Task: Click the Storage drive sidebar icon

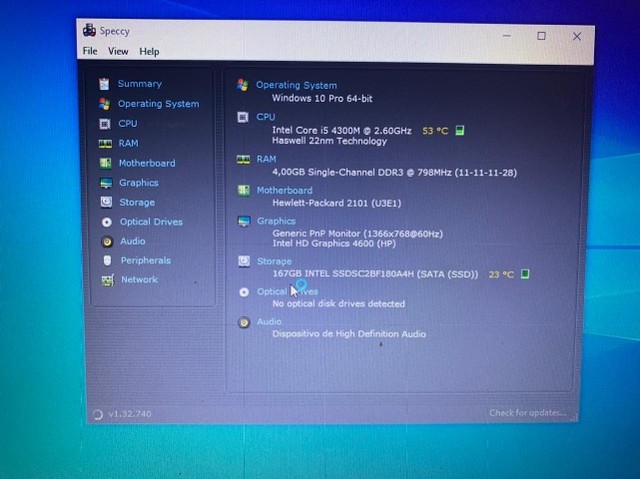Action: 106,202
